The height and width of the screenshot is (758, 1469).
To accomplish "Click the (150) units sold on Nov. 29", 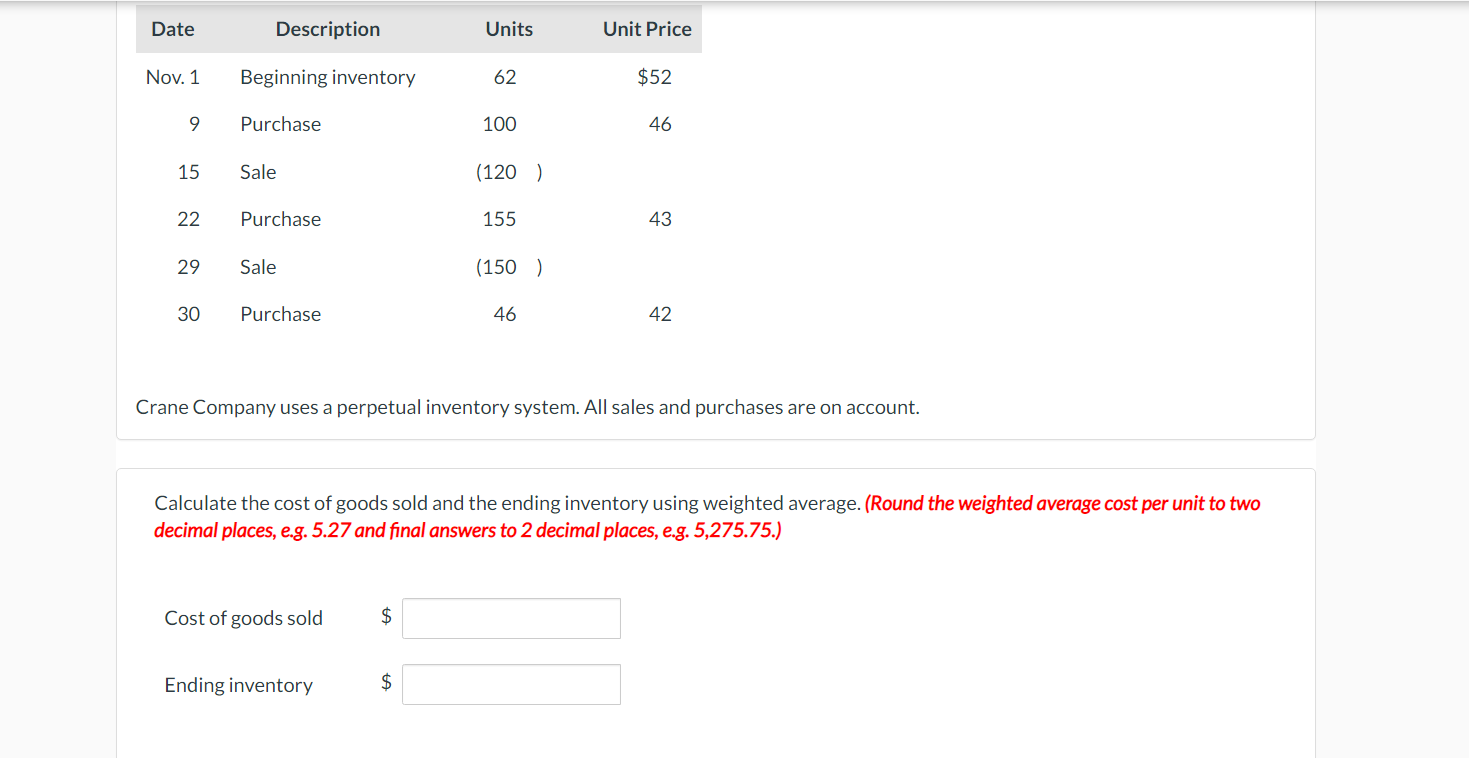I will click(x=506, y=266).
